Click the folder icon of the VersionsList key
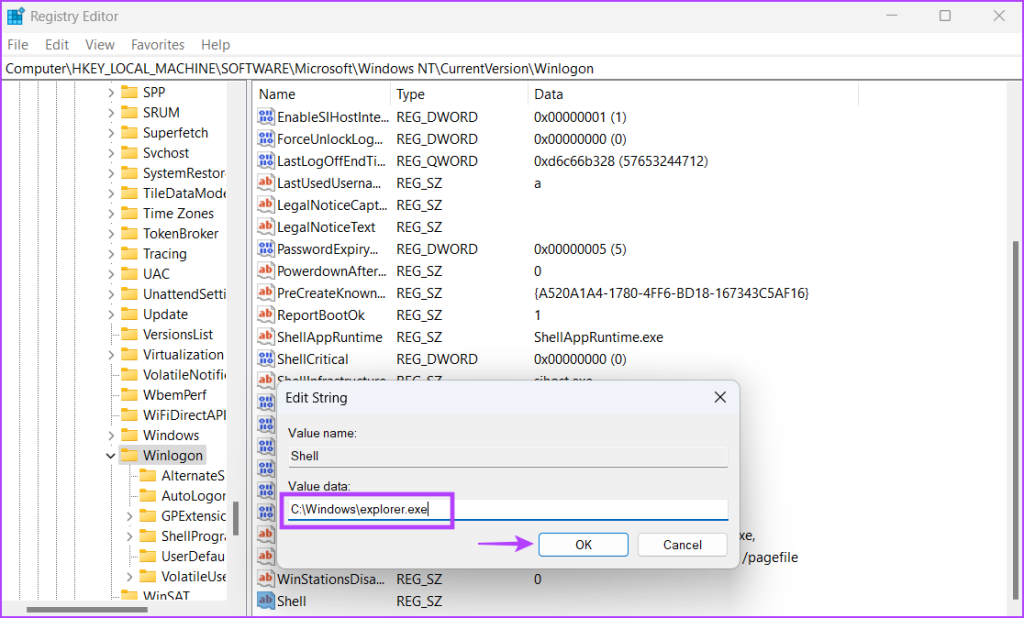 click(130, 334)
